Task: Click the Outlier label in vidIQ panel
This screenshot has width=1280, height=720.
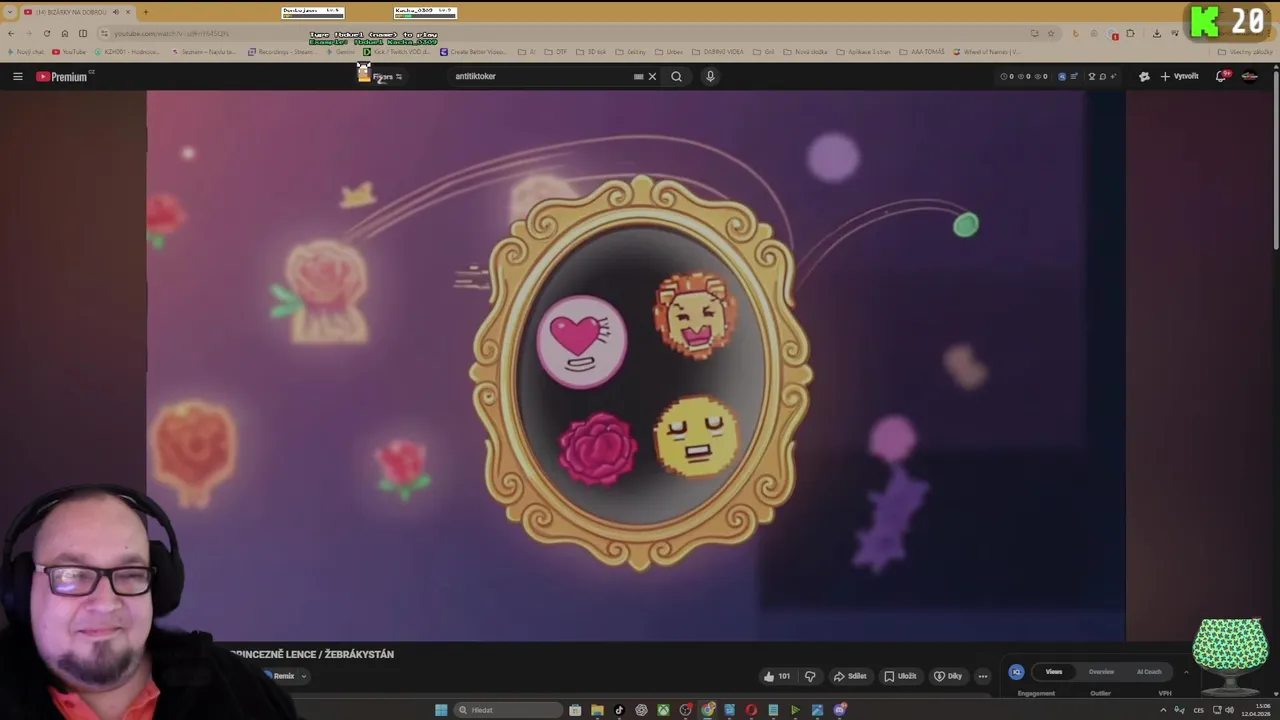Action: pyautogui.click(x=1100, y=693)
